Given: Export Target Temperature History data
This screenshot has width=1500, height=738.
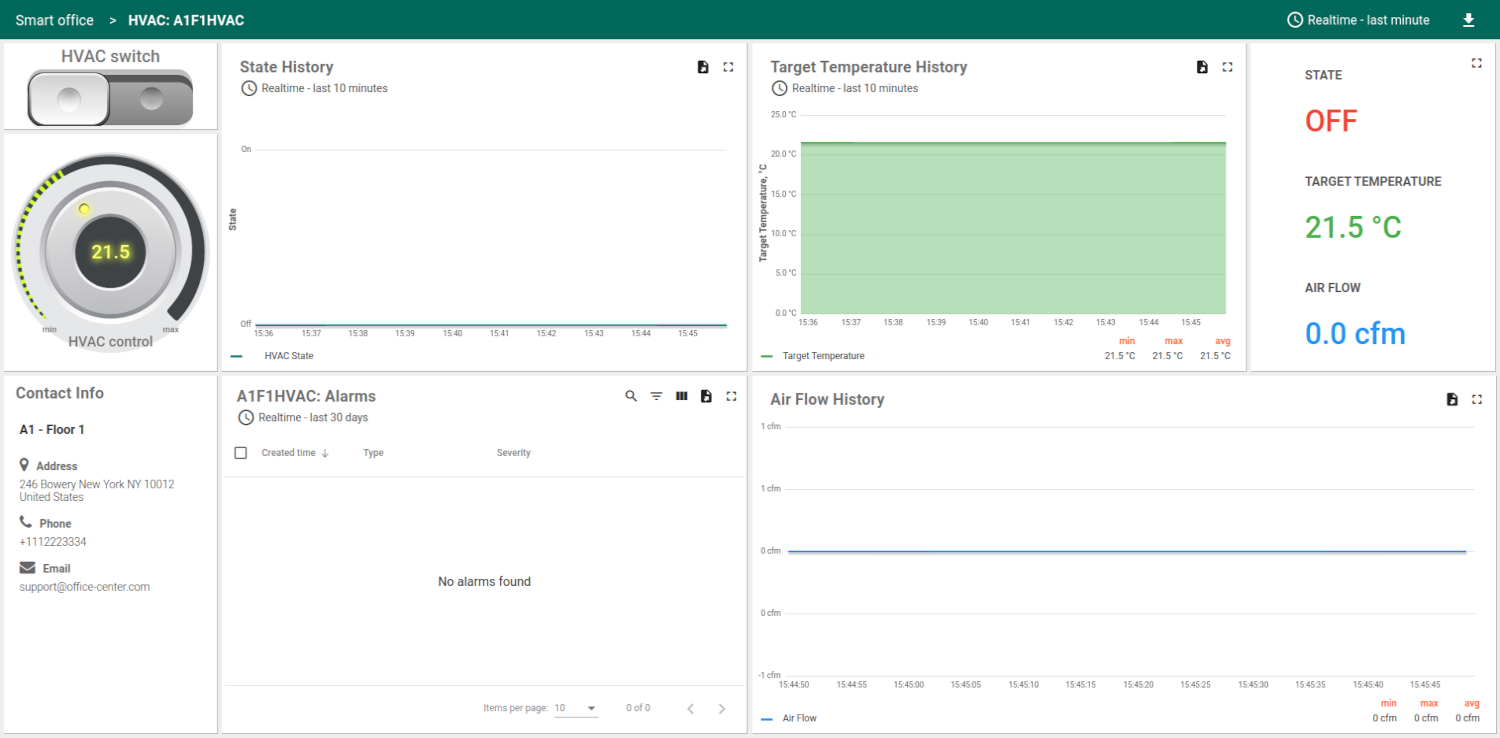Looking at the screenshot, I should pos(1202,67).
